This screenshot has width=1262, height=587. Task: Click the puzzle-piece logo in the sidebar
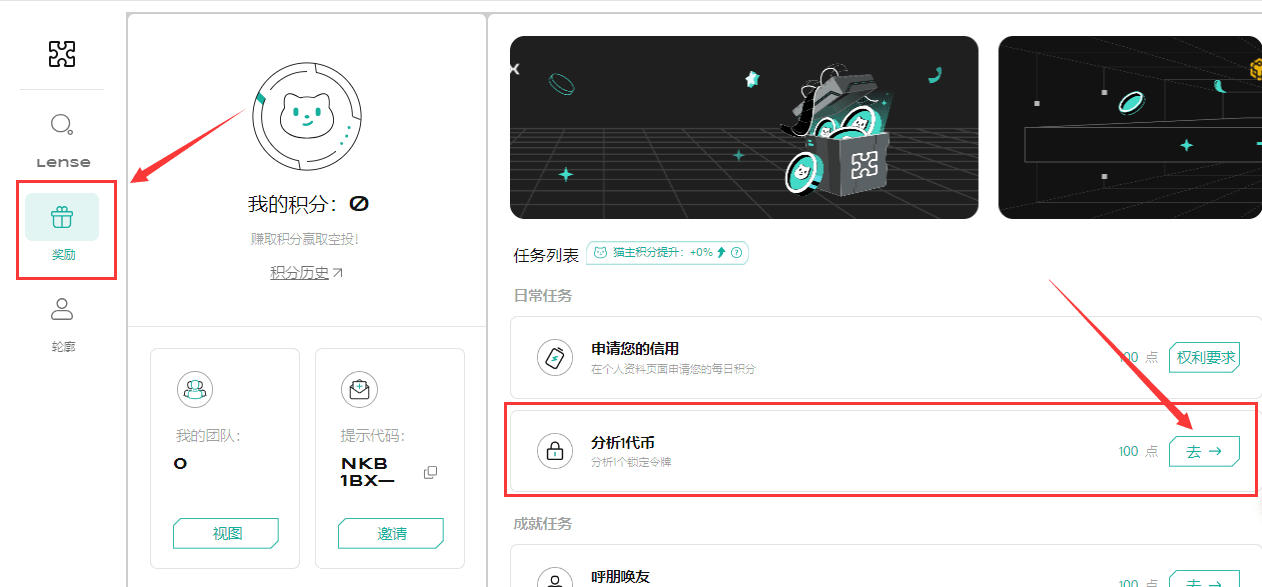tap(62, 53)
